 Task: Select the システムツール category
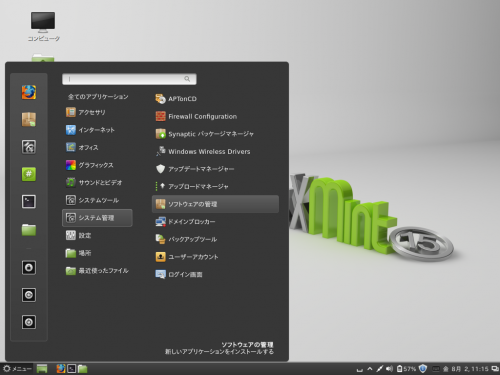tap(97, 200)
